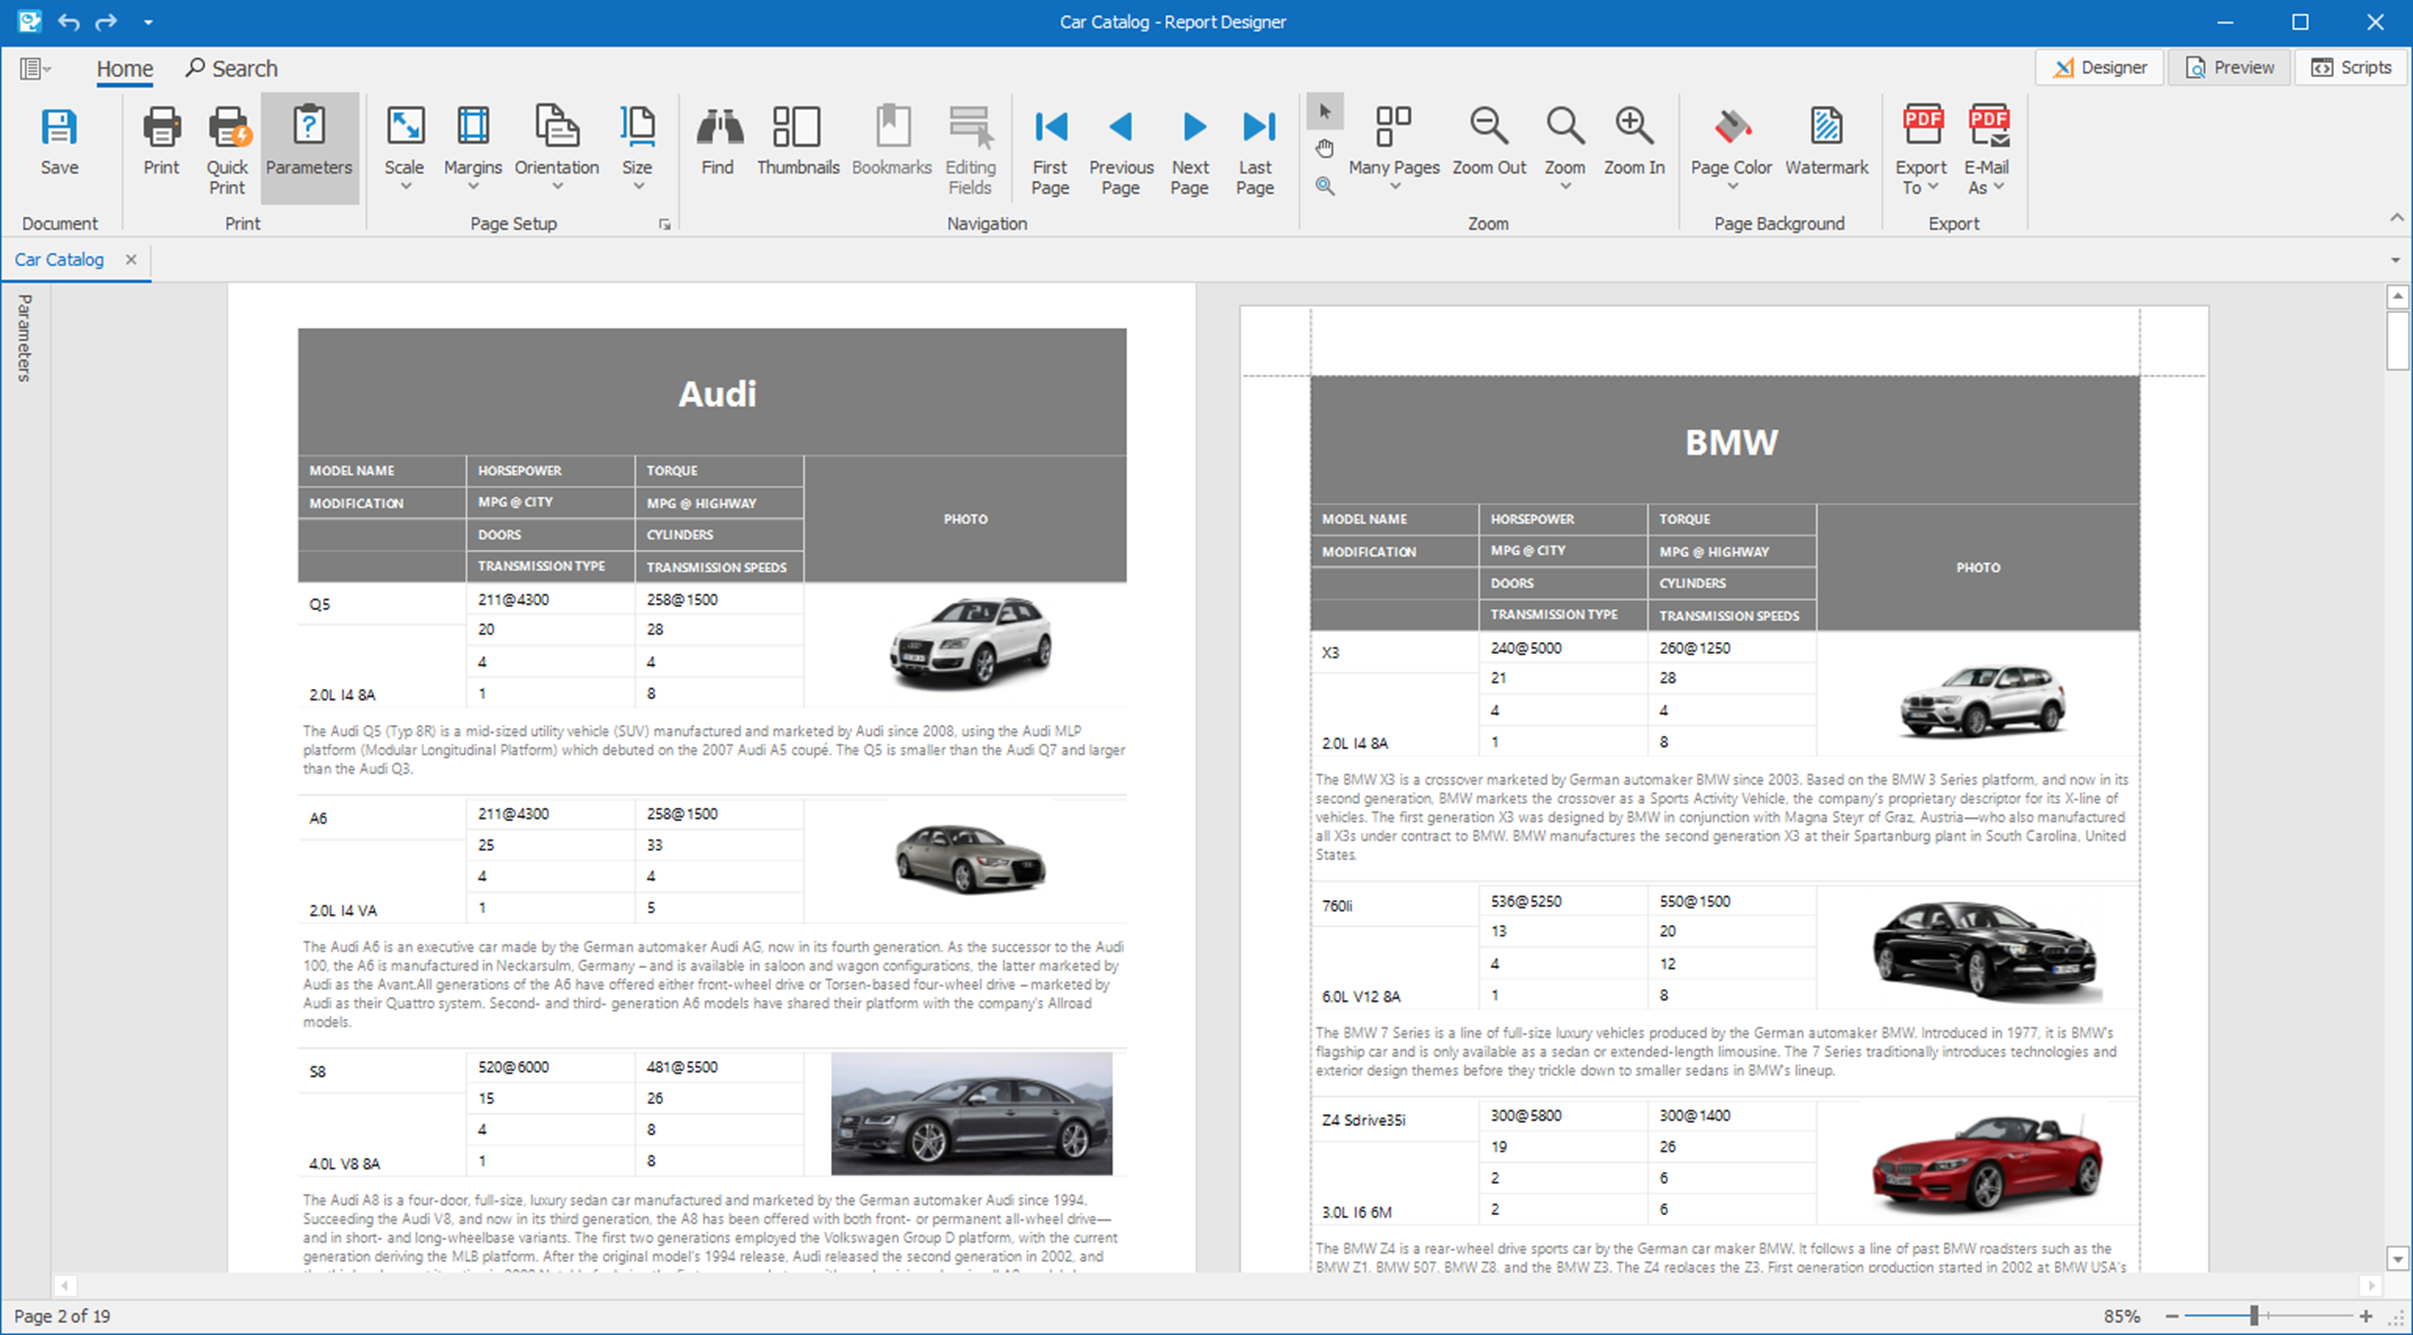
Task: Click the BMW 760li model name
Action: point(1337,906)
